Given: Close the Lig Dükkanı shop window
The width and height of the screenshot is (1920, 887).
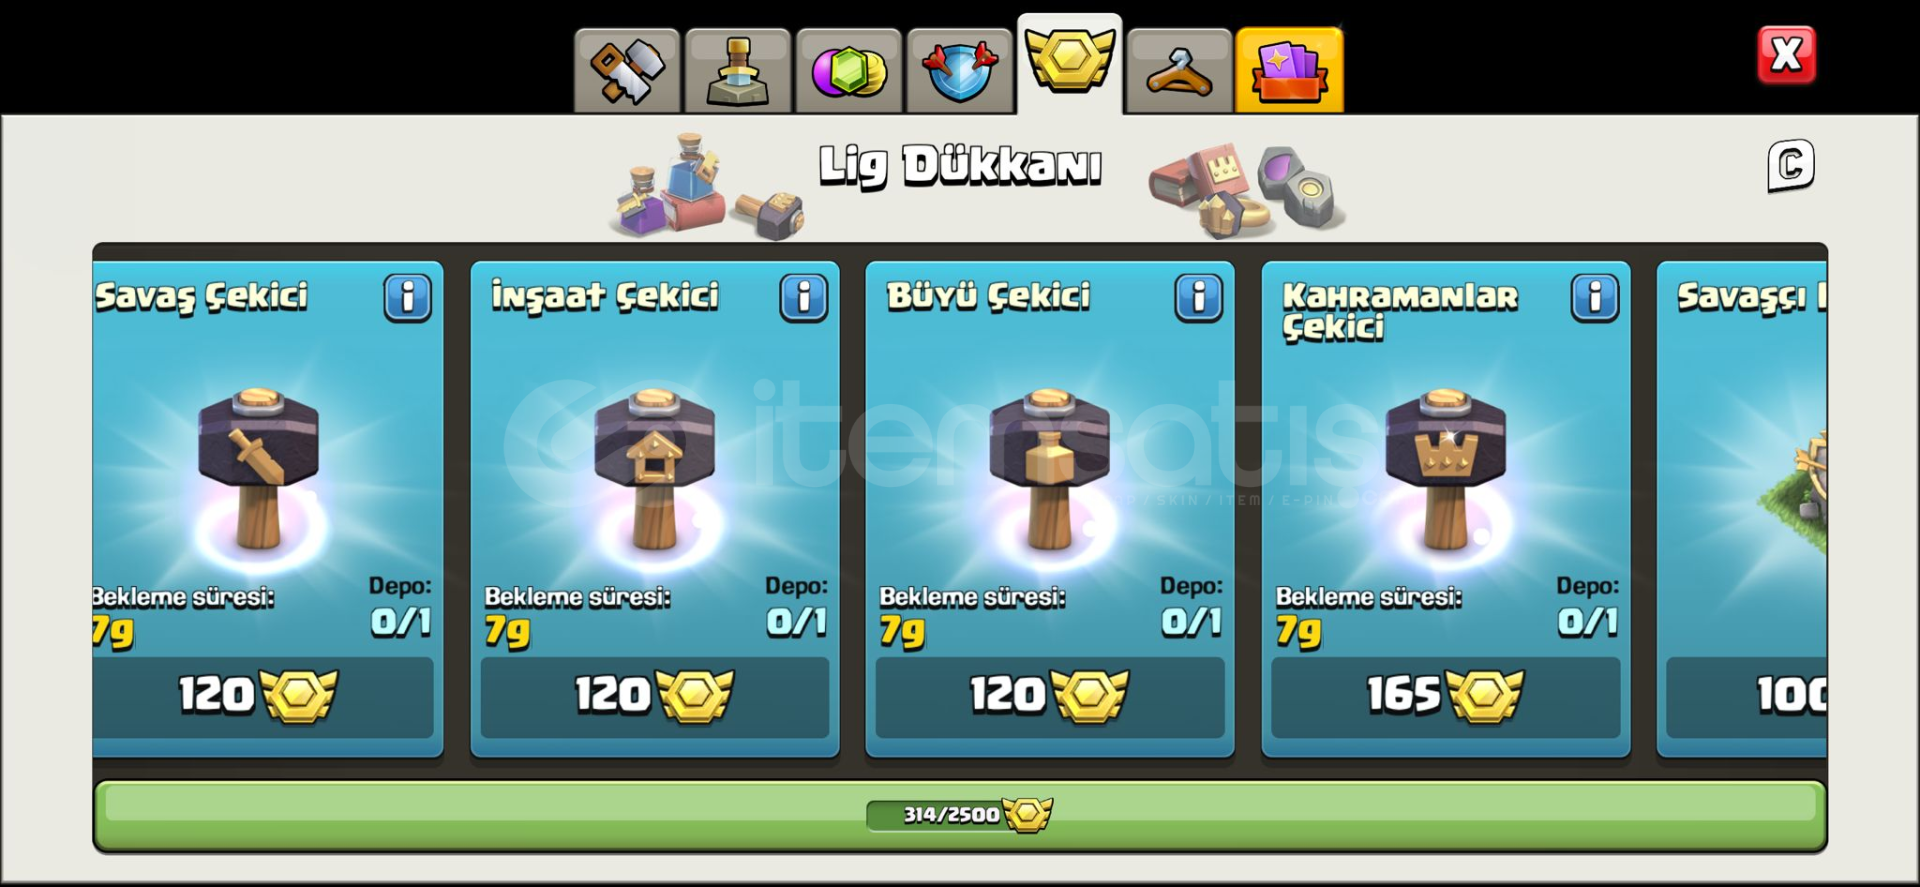Looking at the screenshot, I should 1787,55.
